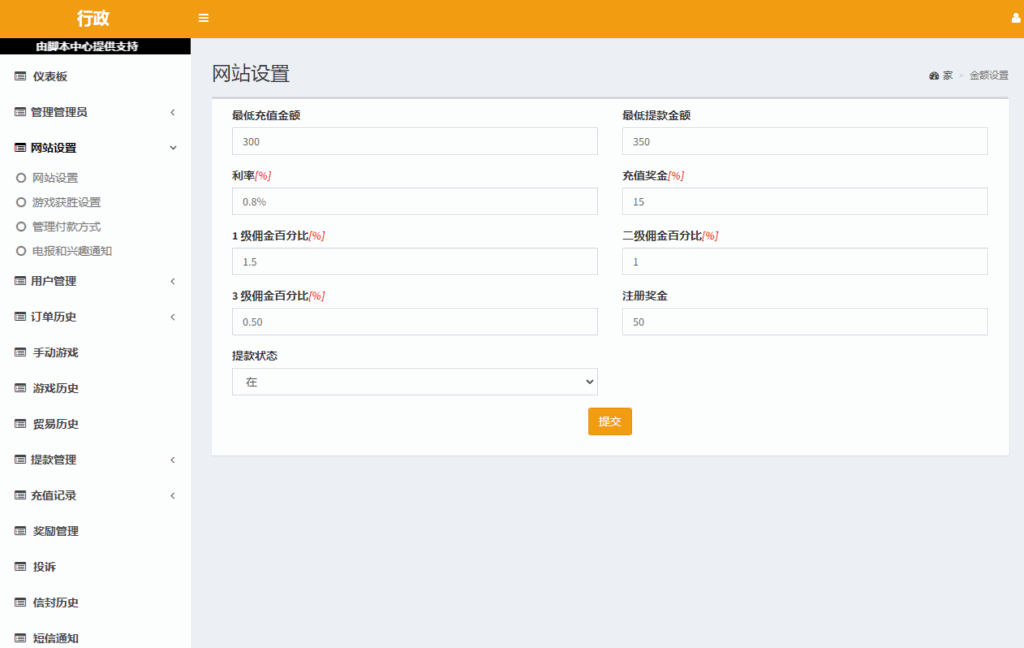
Task: Click the 投诉 sidebar icon
Action: click(20, 567)
